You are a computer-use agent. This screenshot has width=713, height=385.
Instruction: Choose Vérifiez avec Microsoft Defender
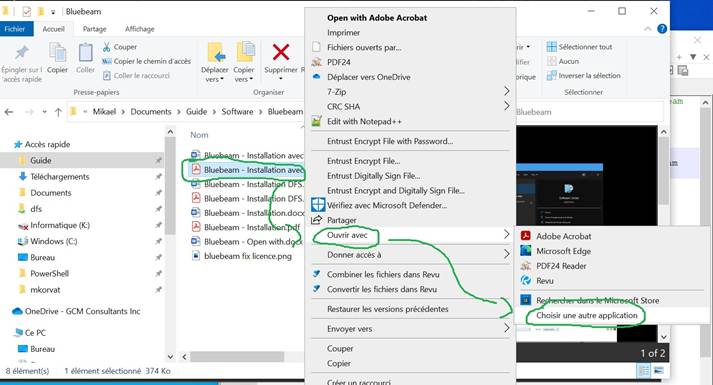coord(387,205)
